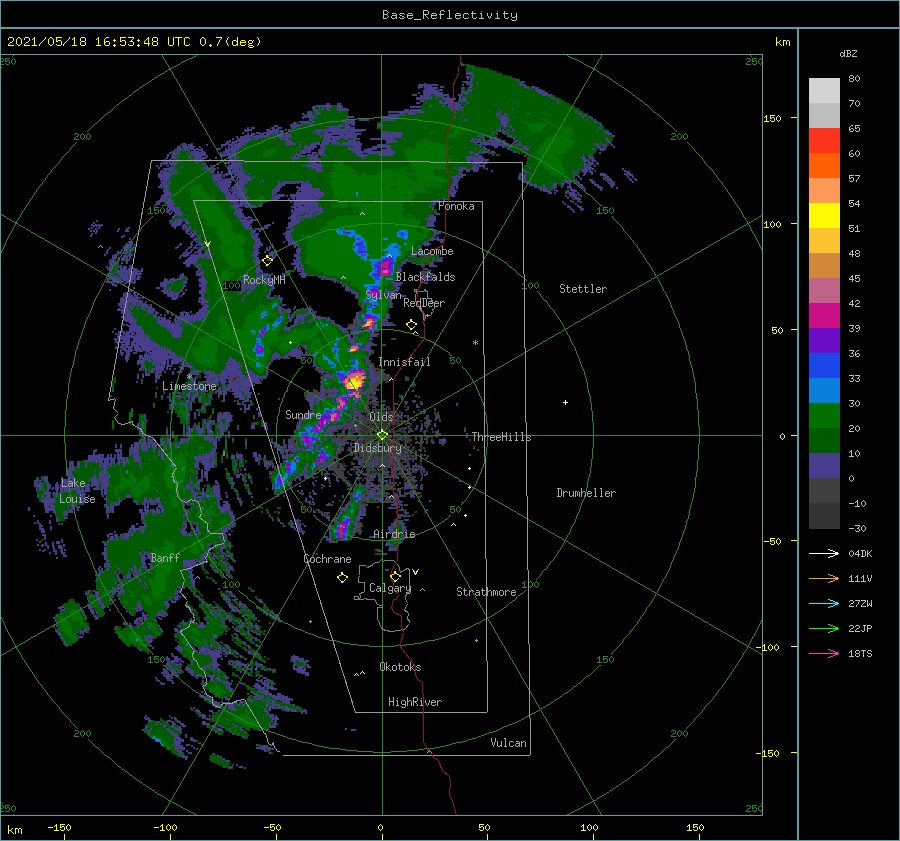The height and width of the screenshot is (841, 900).
Task: Click the ThreeHills label
Action: pyautogui.click(x=502, y=437)
